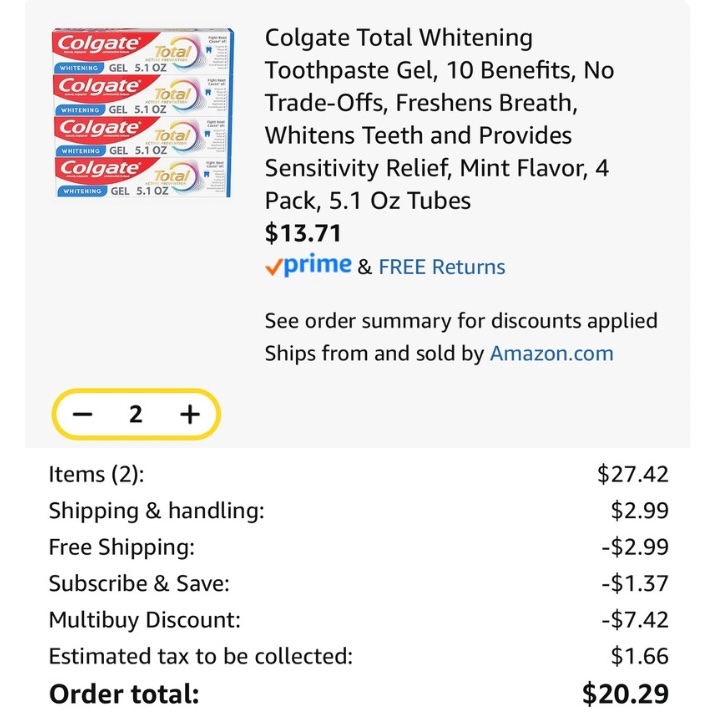708x727 pixels.
Task: Open the Amazon.com seller link
Action: [x=552, y=353]
